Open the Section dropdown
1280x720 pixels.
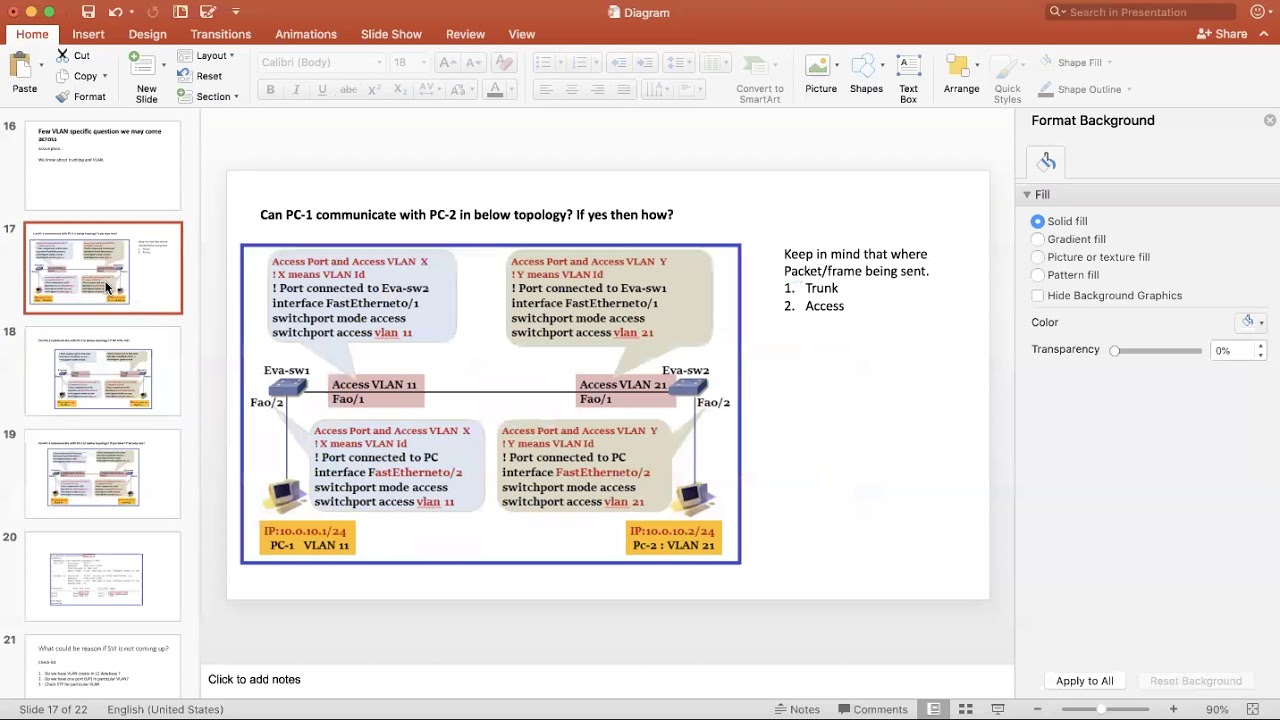pyautogui.click(x=208, y=97)
